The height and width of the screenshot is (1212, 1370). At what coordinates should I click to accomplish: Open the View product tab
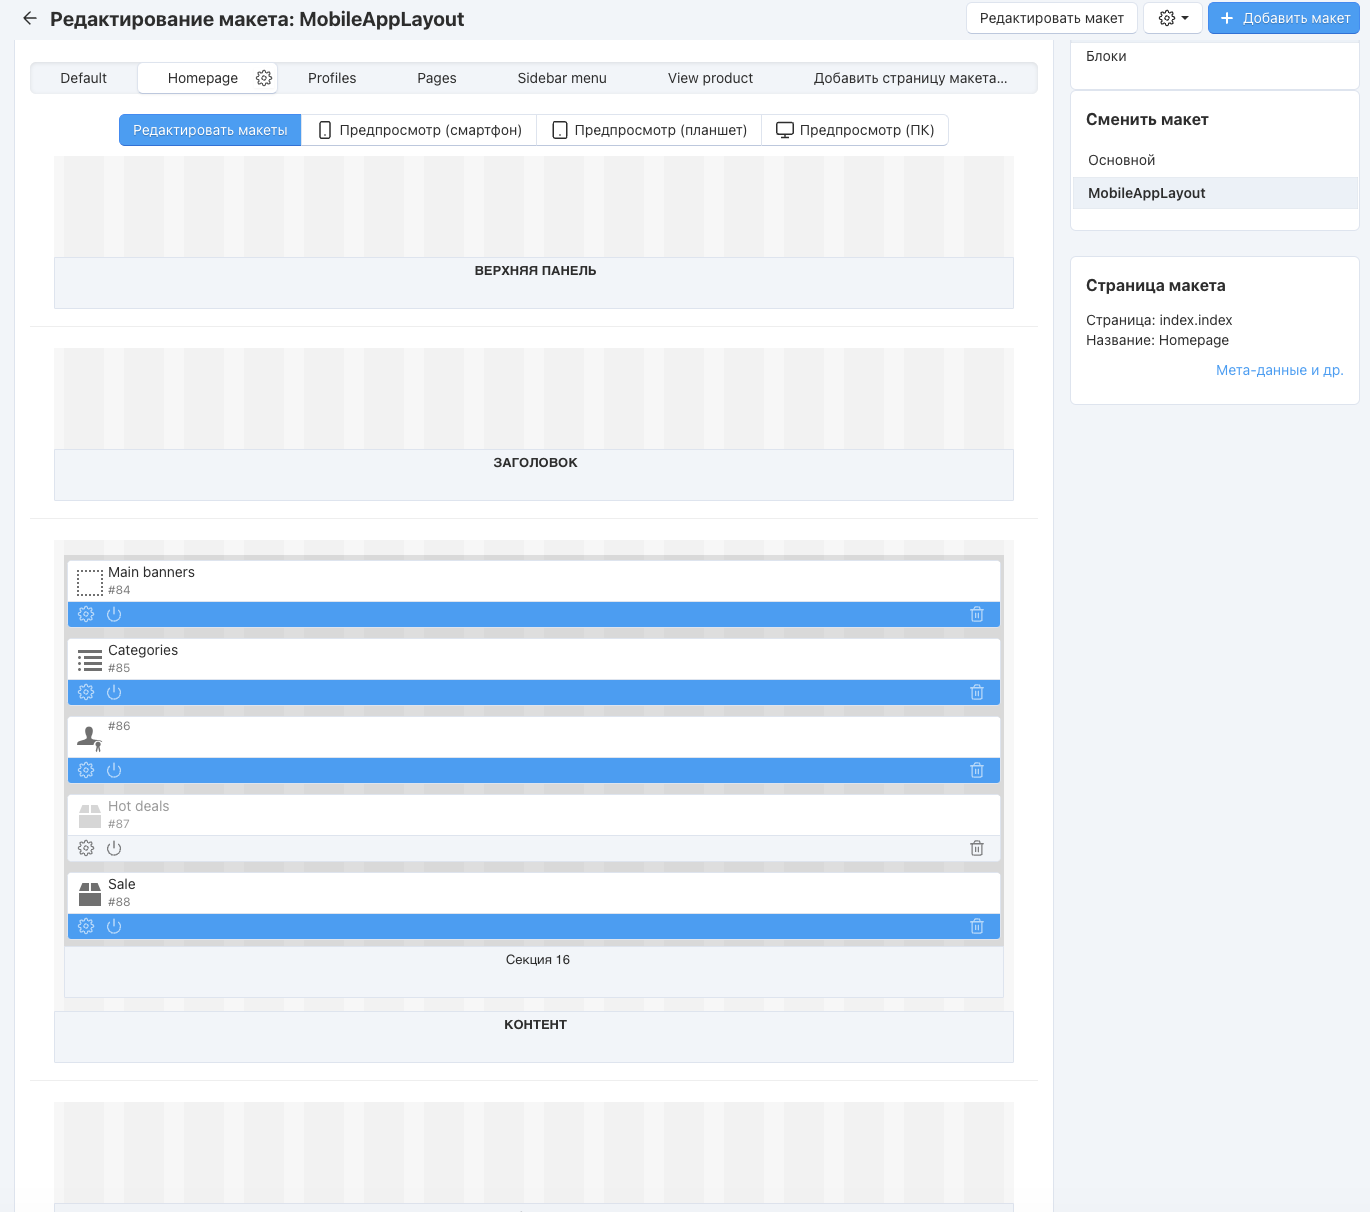pos(710,78)
